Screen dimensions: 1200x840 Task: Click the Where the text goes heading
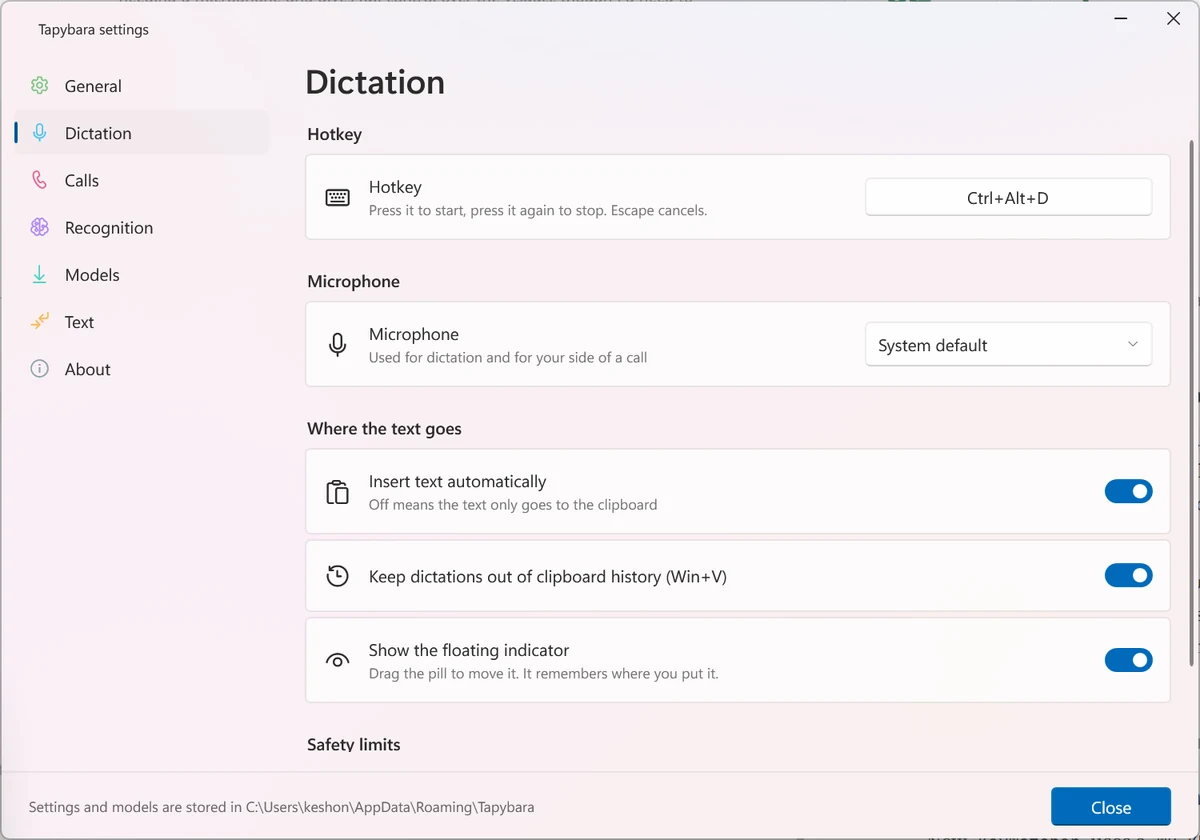pos(385,428)
